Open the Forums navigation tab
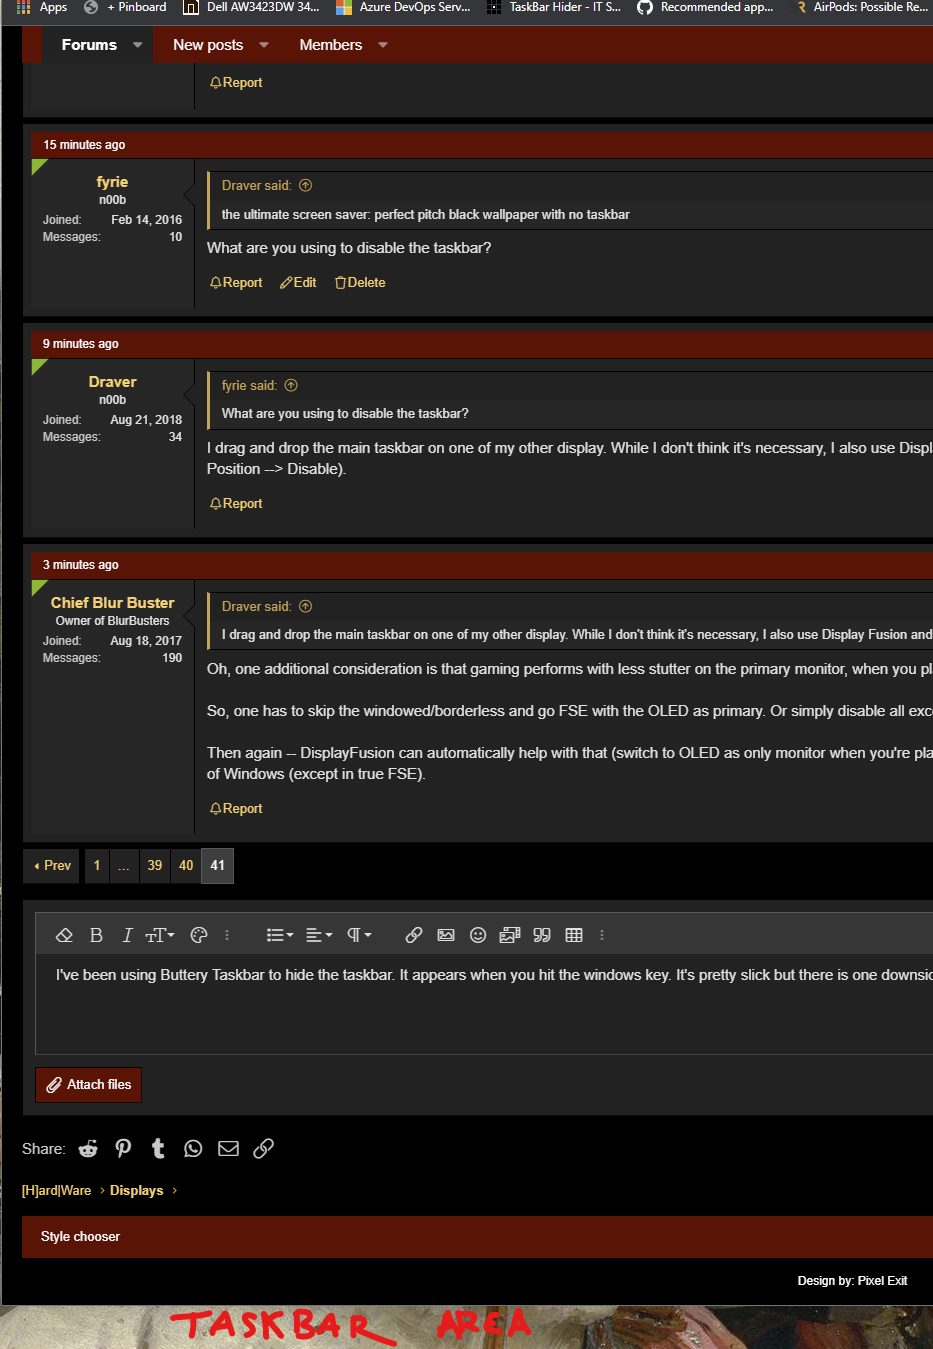The height and width of the screenshot is (1349, 933). click(89, 45)
